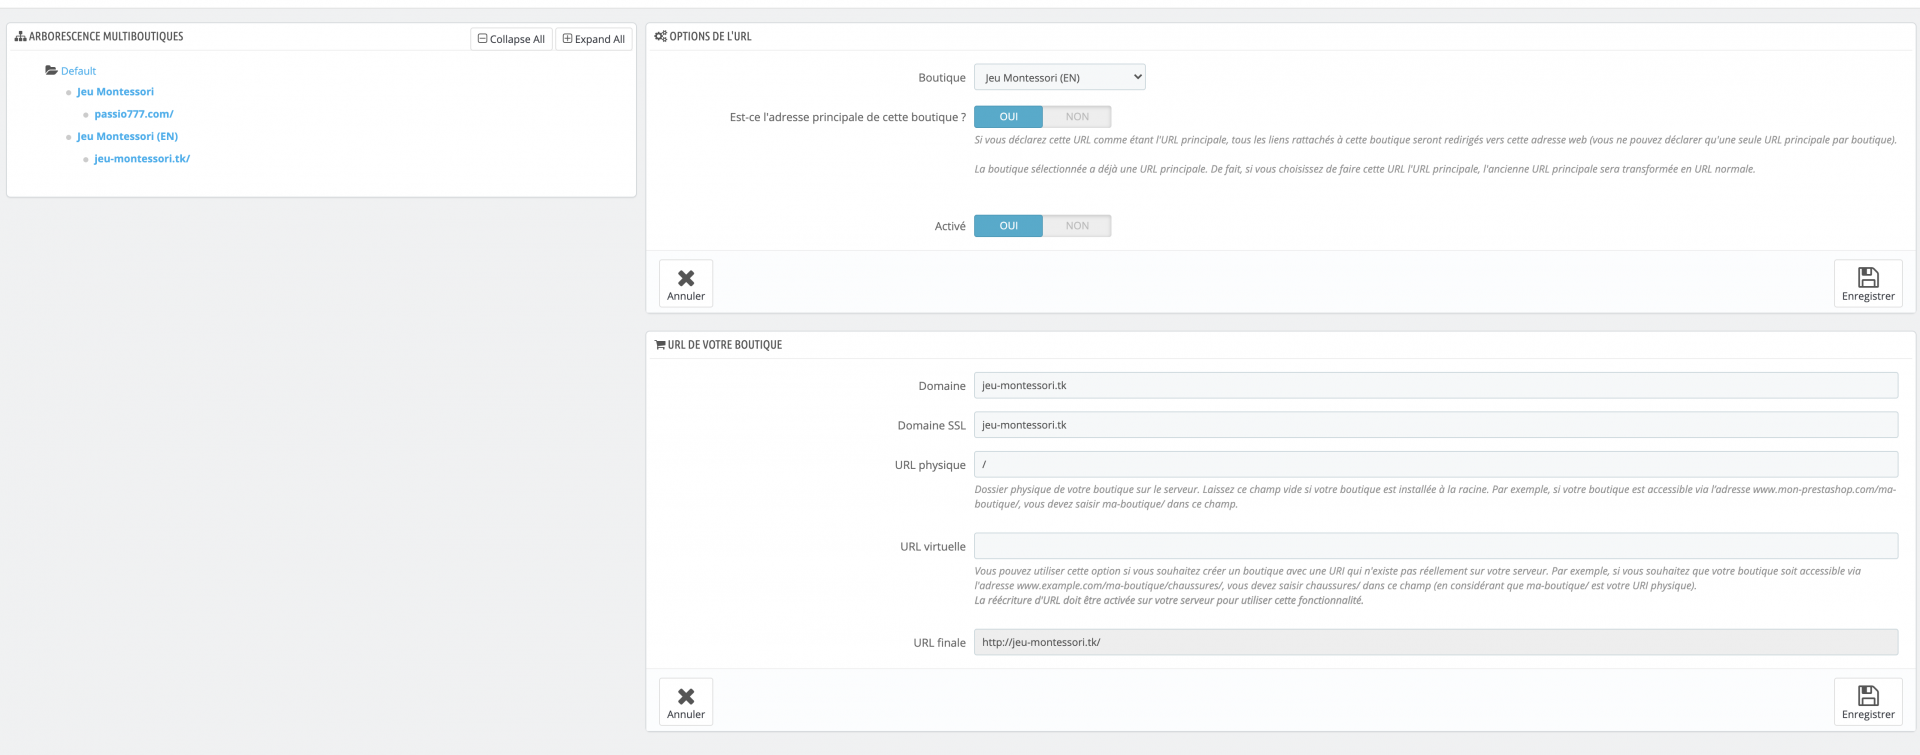Click the Domaine SSL label
This screenshot has width=1920, height=755.
tap(931, 426)
